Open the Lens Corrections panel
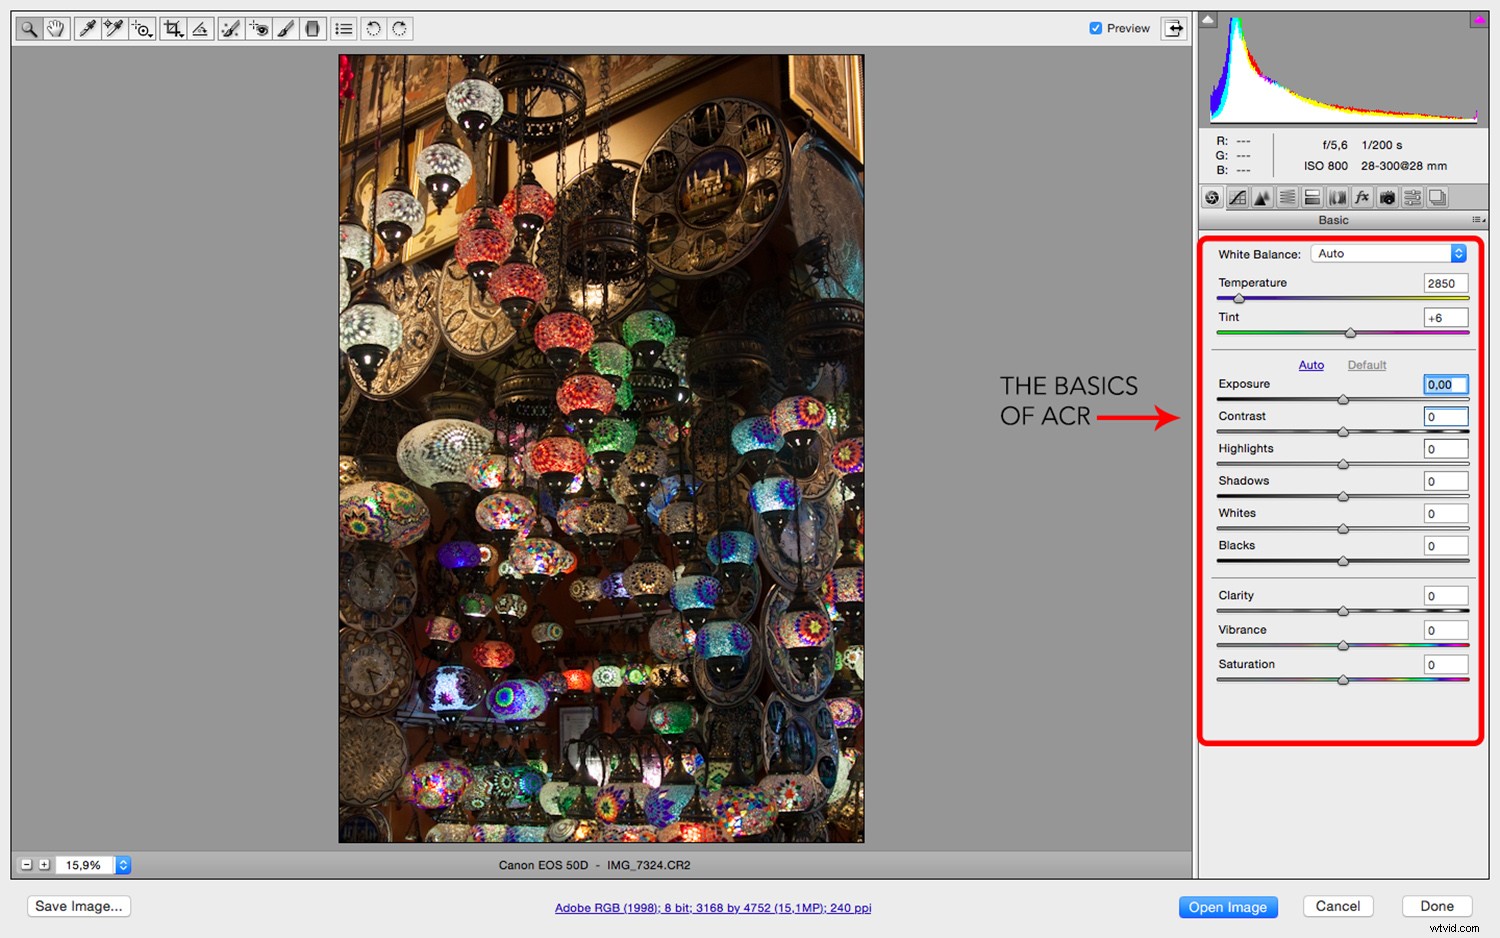 click(1337, 197)
